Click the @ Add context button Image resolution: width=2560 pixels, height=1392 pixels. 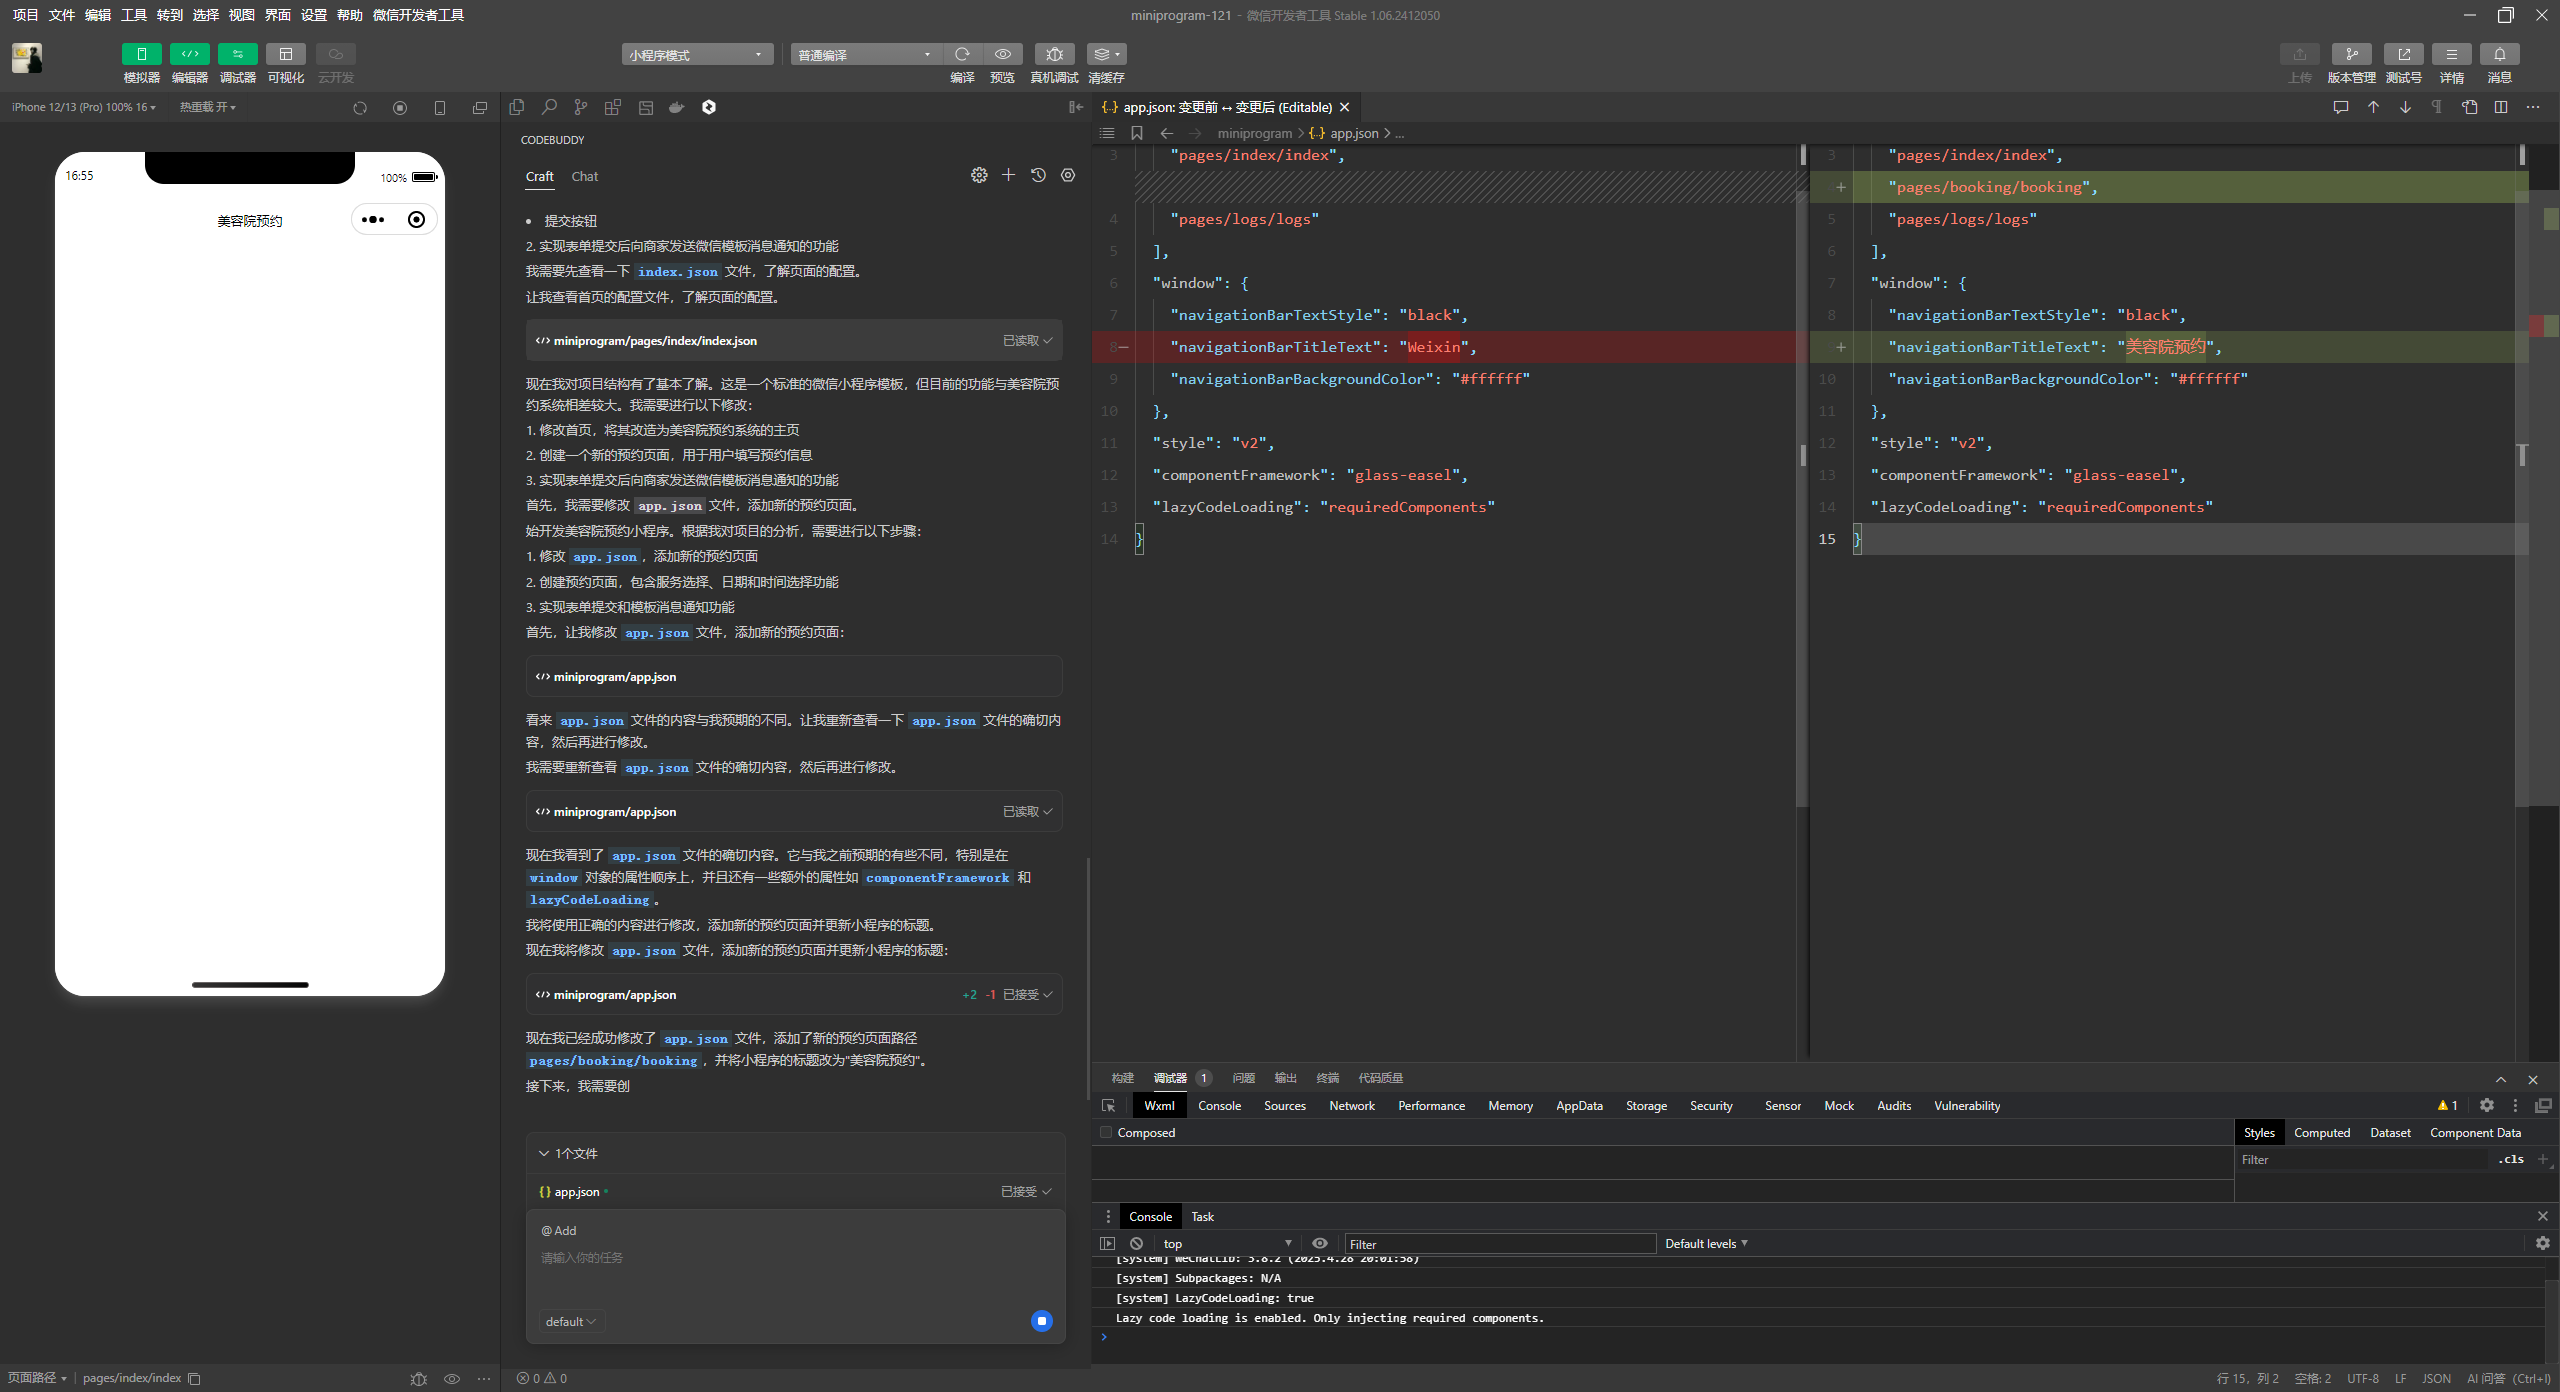click(x=559, y=1231)
